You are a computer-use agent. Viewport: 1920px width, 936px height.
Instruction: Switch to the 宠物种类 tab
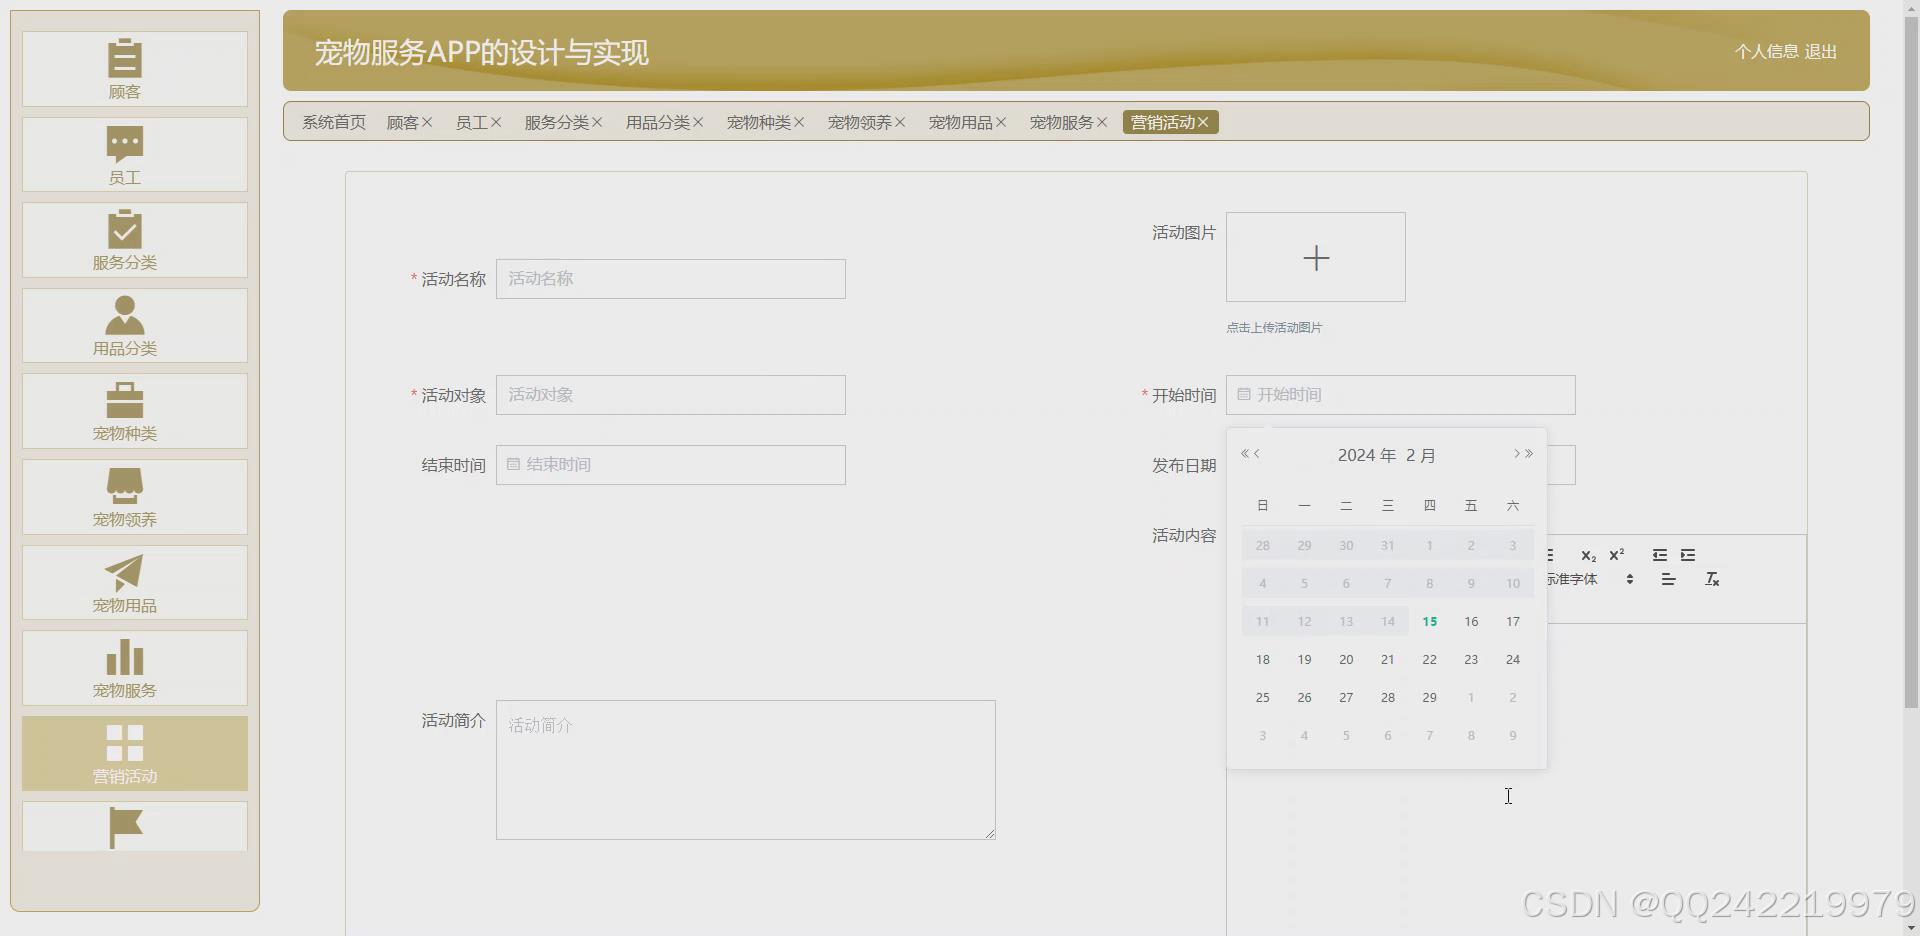pyautogui.click(x=759, y=122)
